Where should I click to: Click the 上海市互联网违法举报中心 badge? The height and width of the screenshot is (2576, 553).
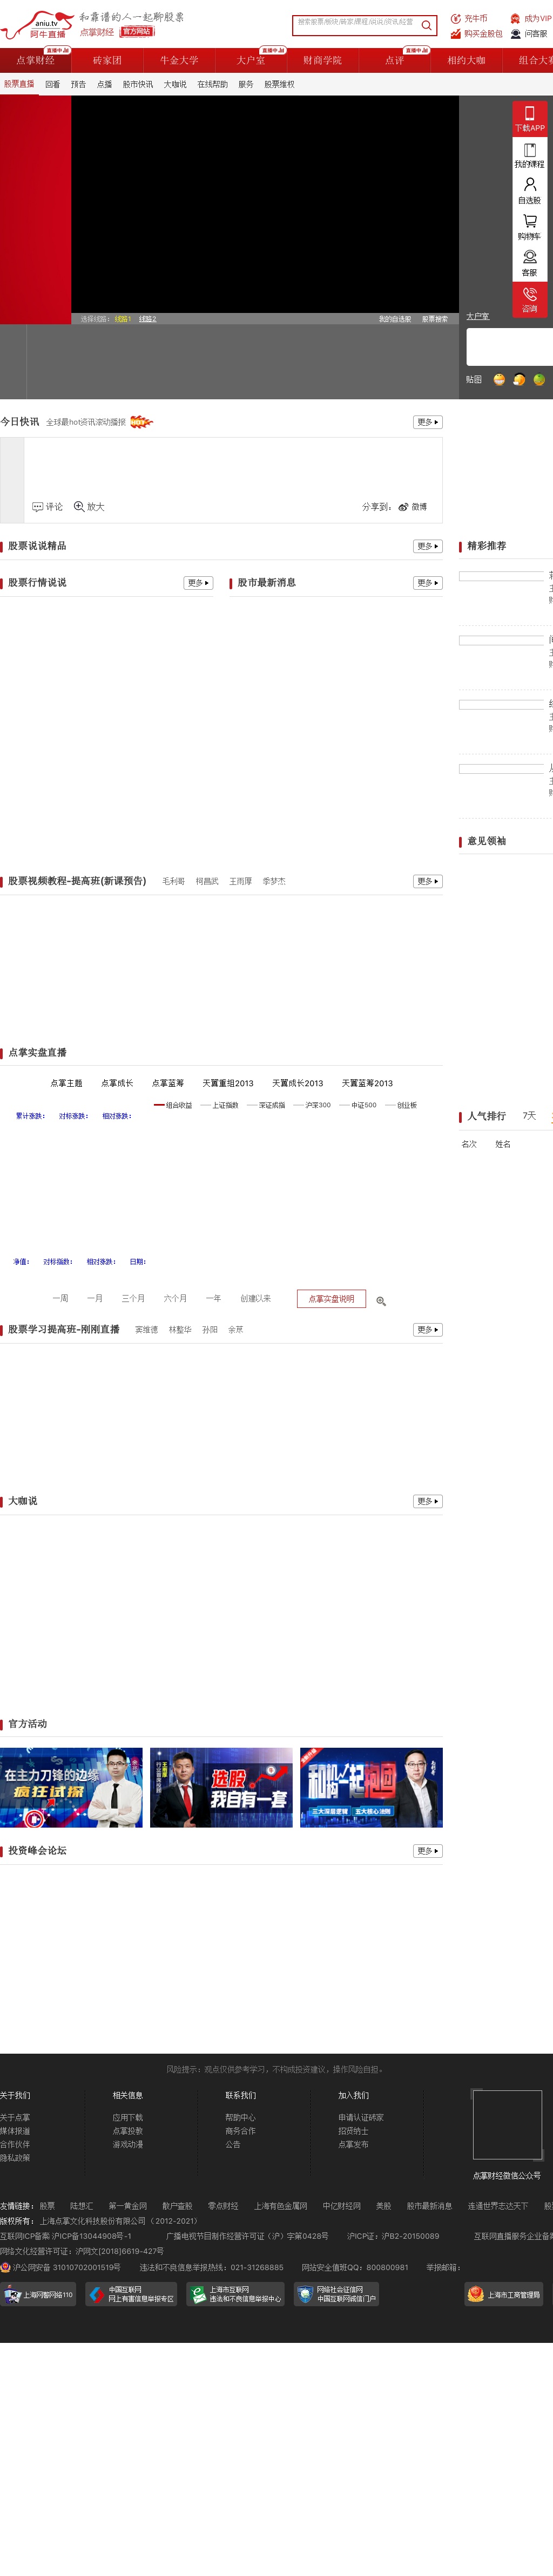[x=236, y=2294]
